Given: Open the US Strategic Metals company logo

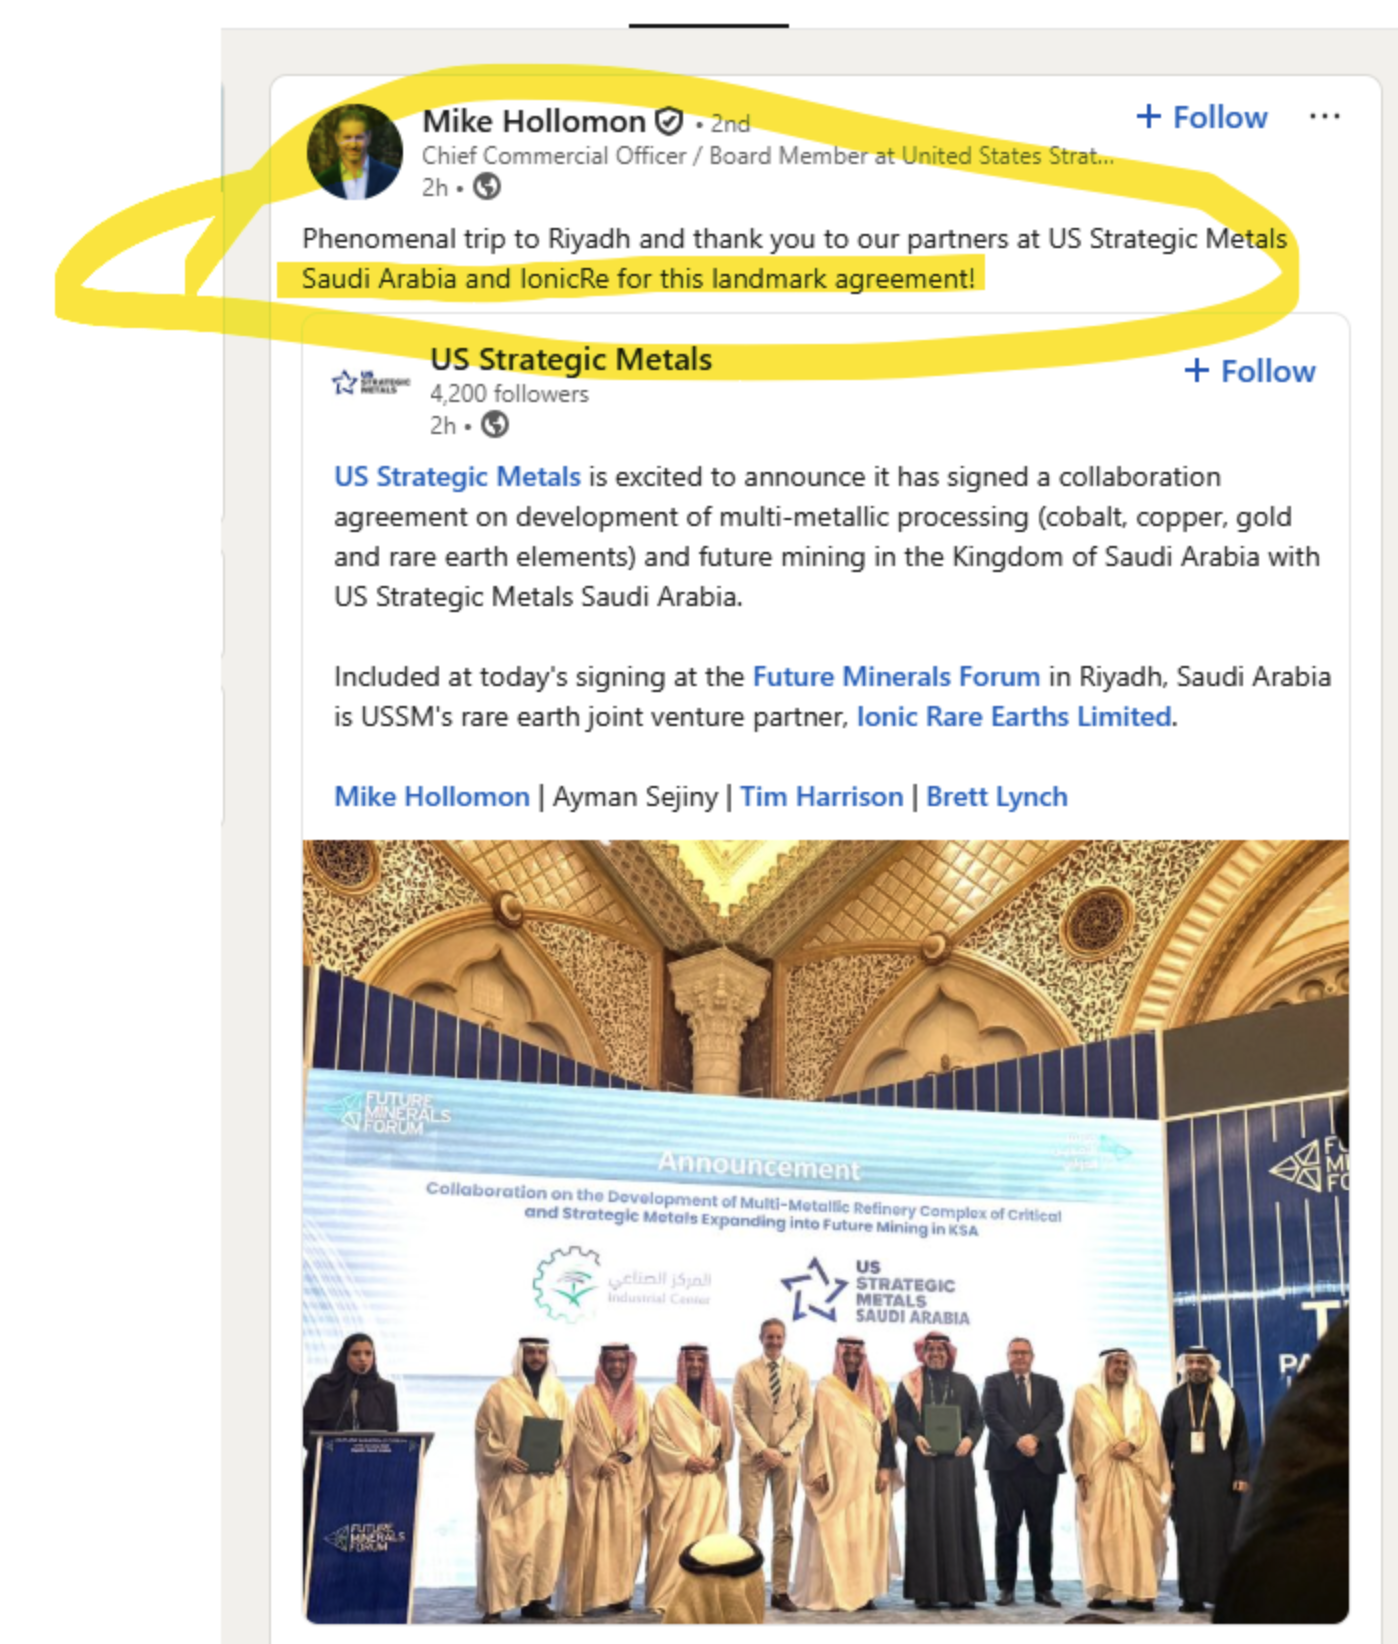Looking at the screenshot, I should [370, 382].
